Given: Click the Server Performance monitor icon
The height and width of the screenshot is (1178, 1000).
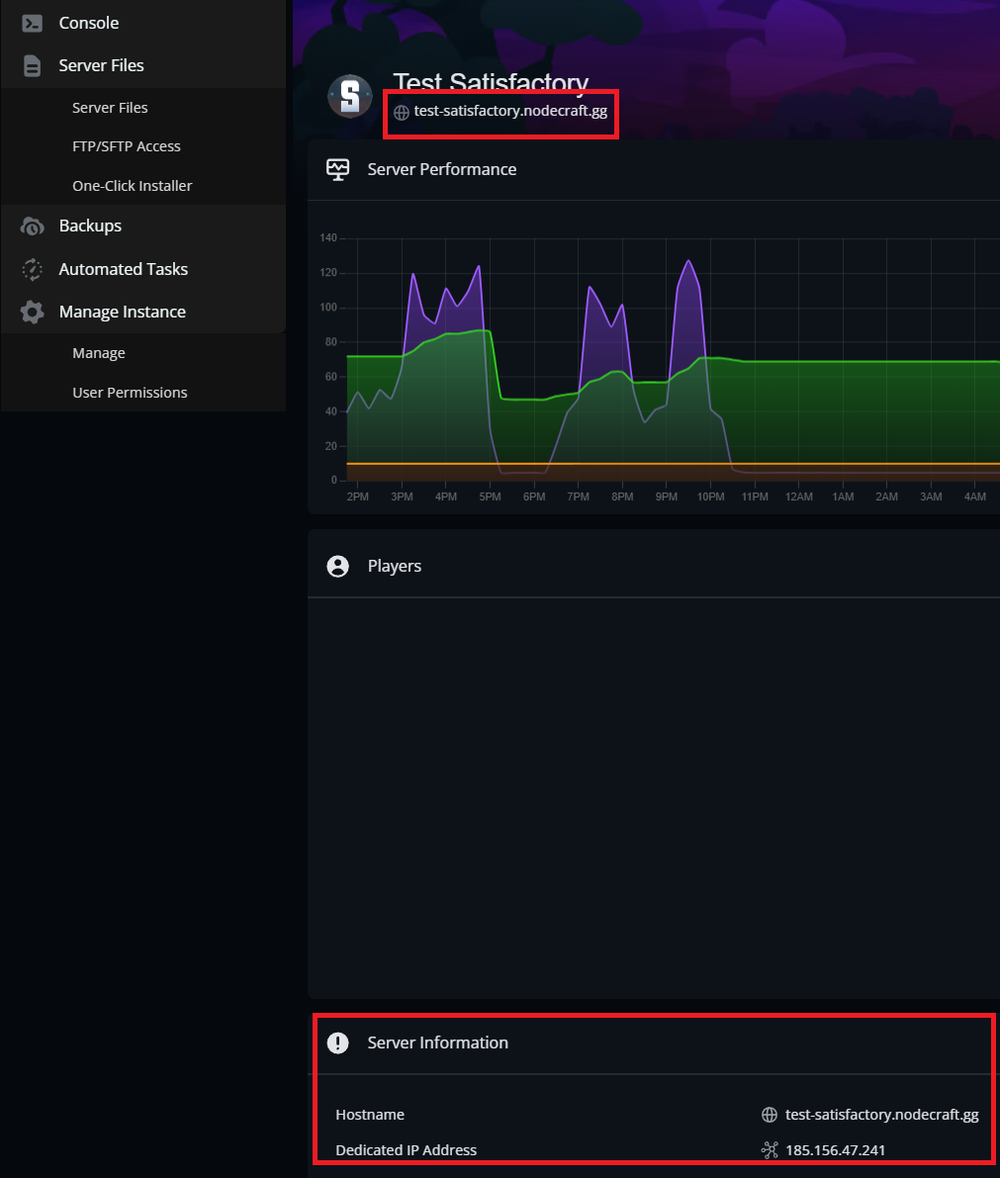Looking at the screenshot, I should click(337, 169).
